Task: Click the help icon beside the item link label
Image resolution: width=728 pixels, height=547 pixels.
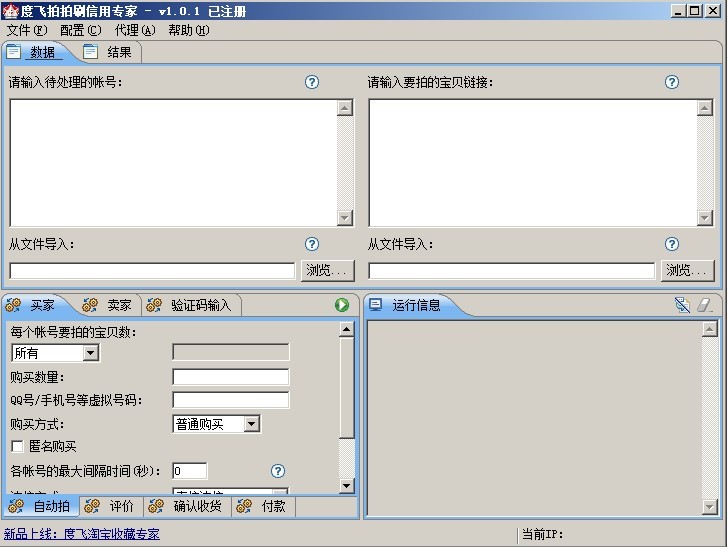Action: (x=672, y=82)
